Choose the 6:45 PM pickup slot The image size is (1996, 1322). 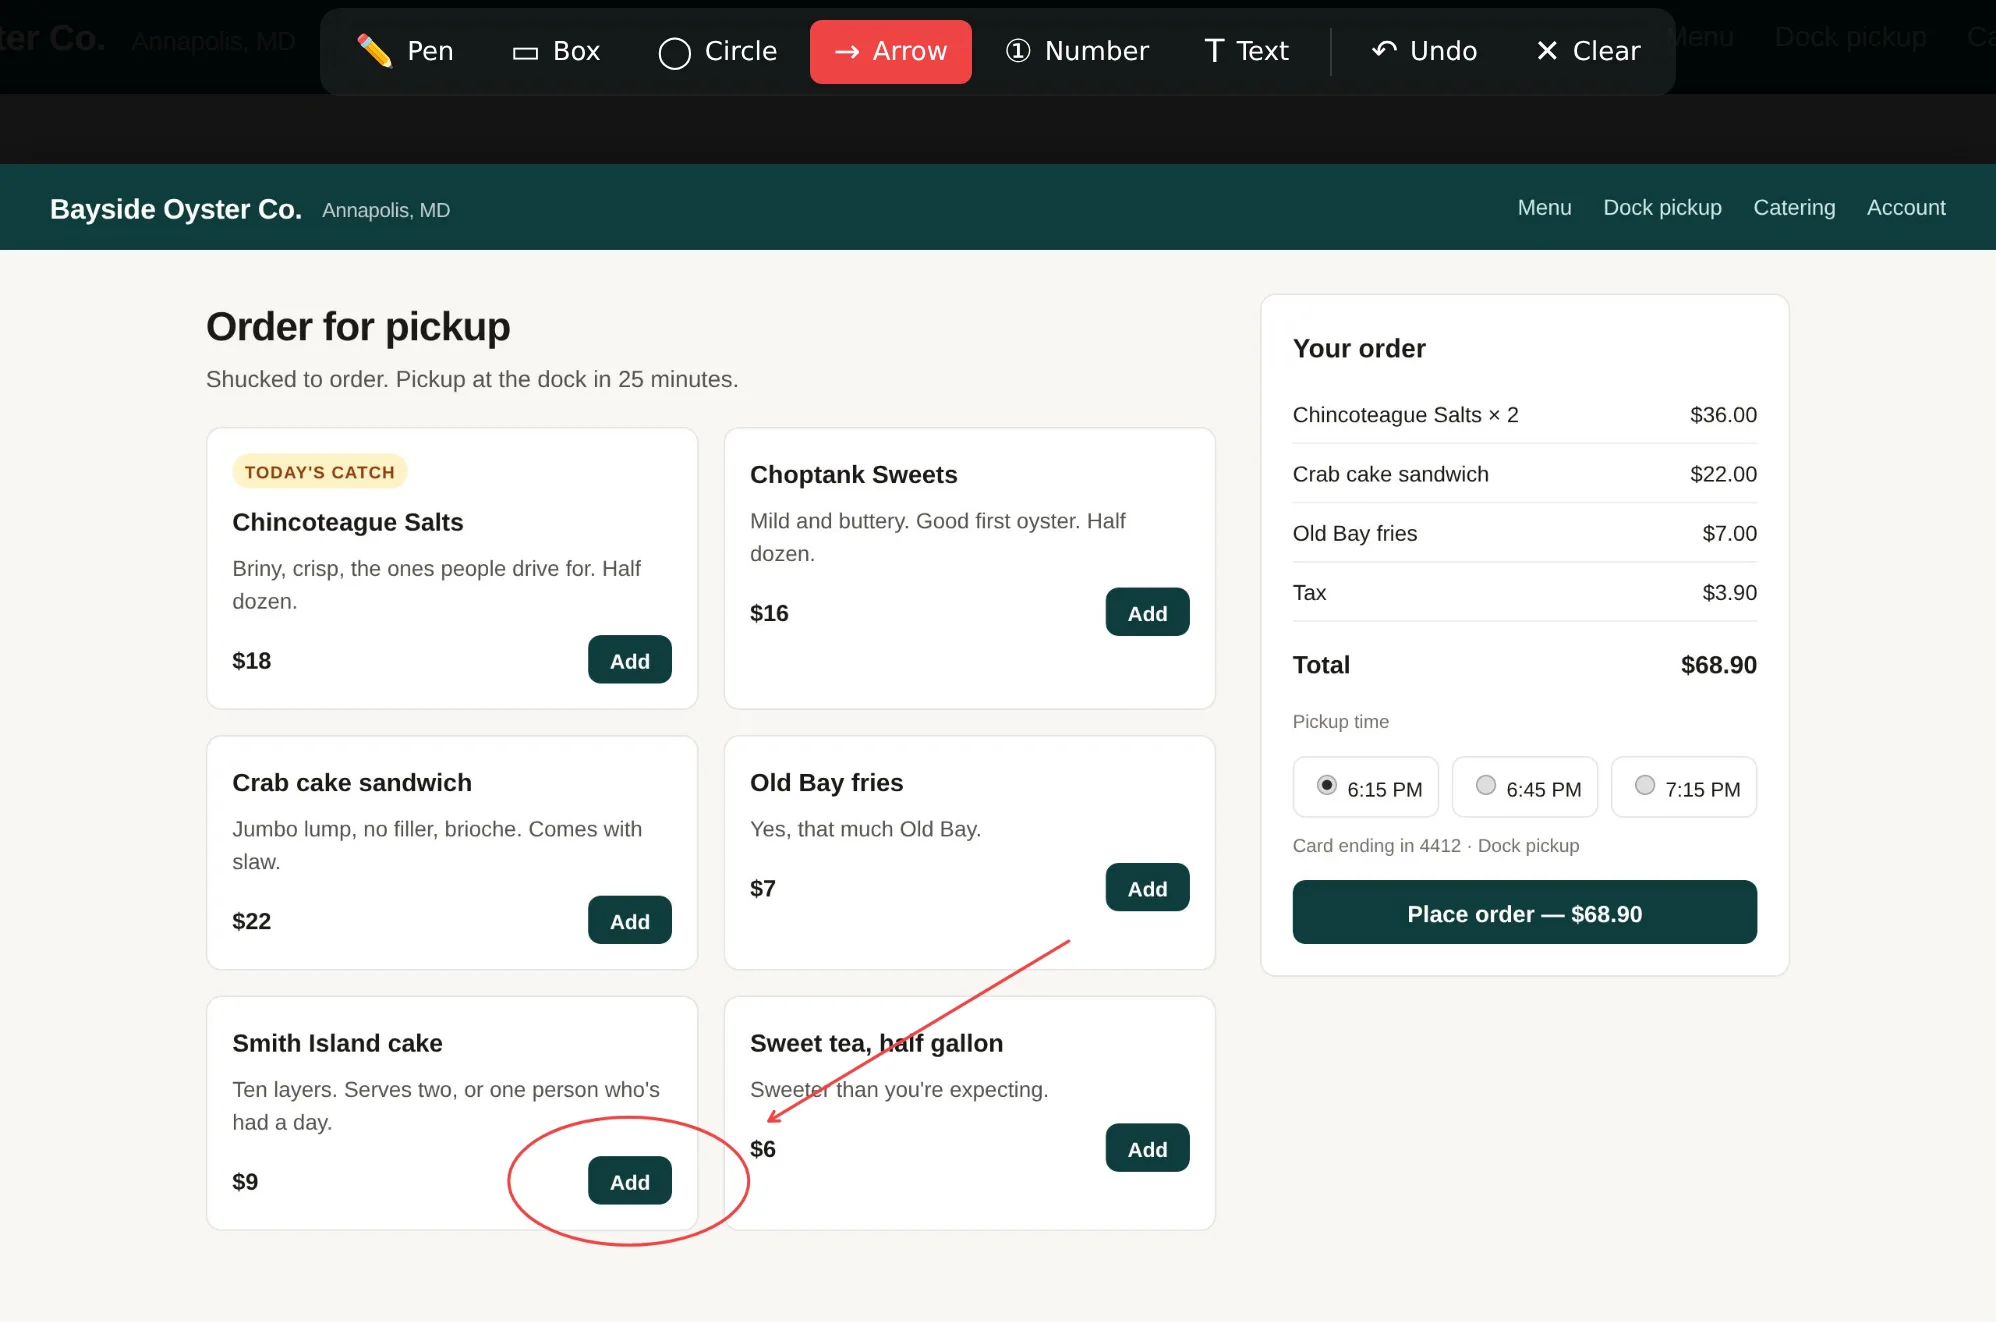tap(1524, 788)
